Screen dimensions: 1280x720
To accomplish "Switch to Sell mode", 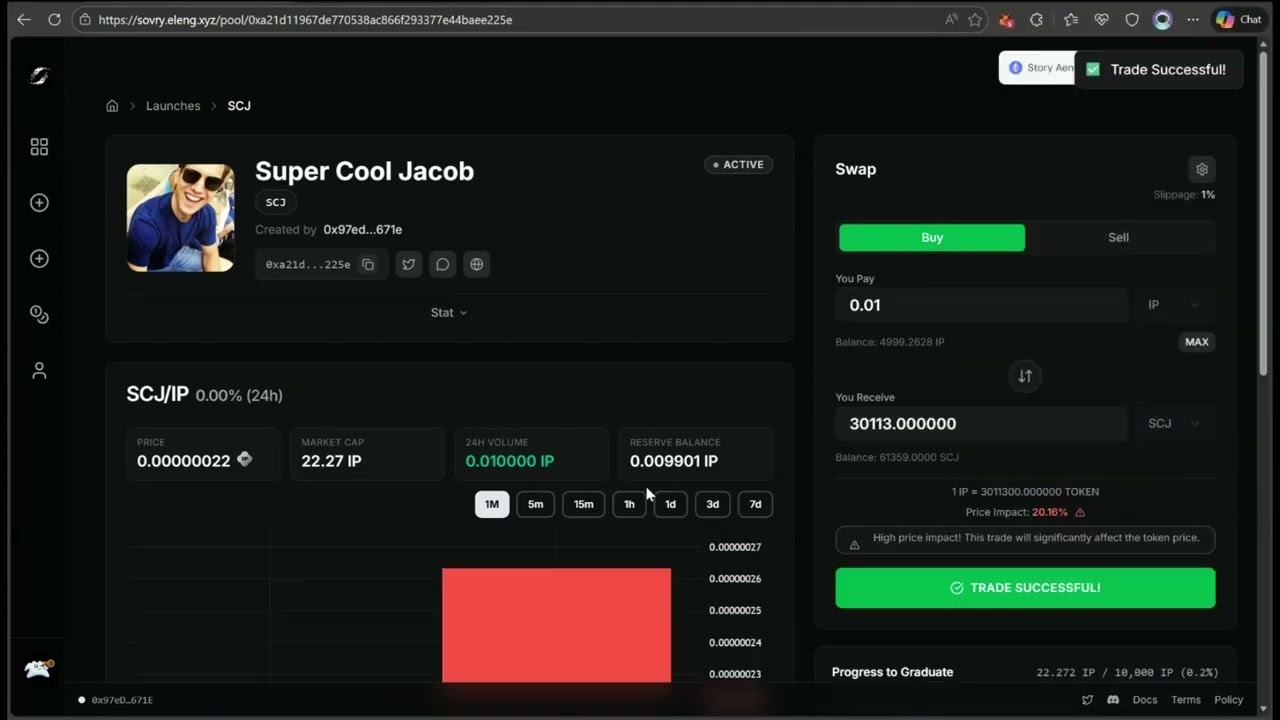I will 1118,238.
